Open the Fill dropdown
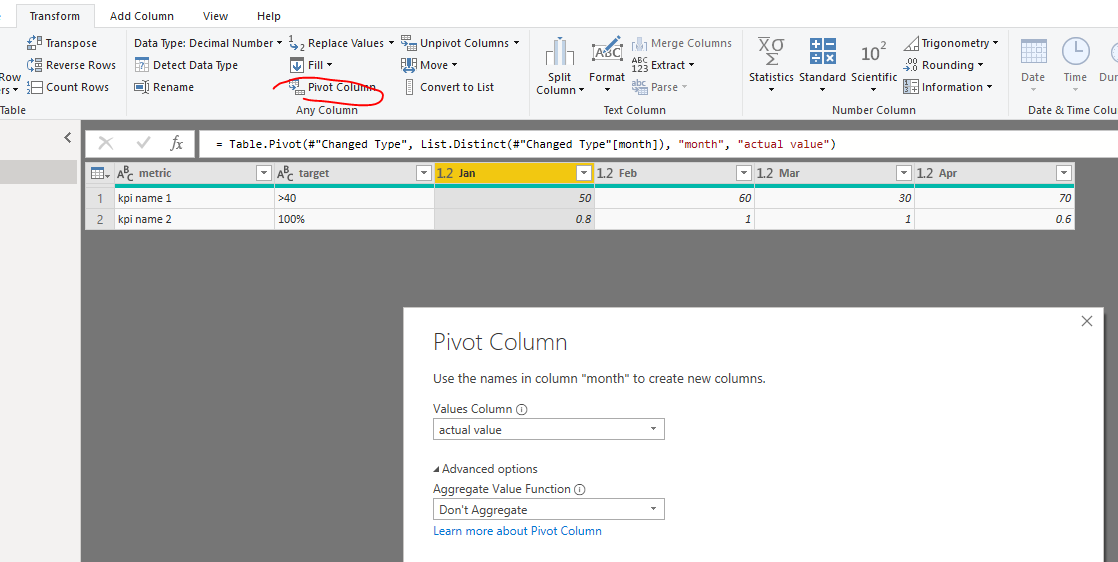The width and height of the screenshot is (1118, 562). [x=310, y=65]
